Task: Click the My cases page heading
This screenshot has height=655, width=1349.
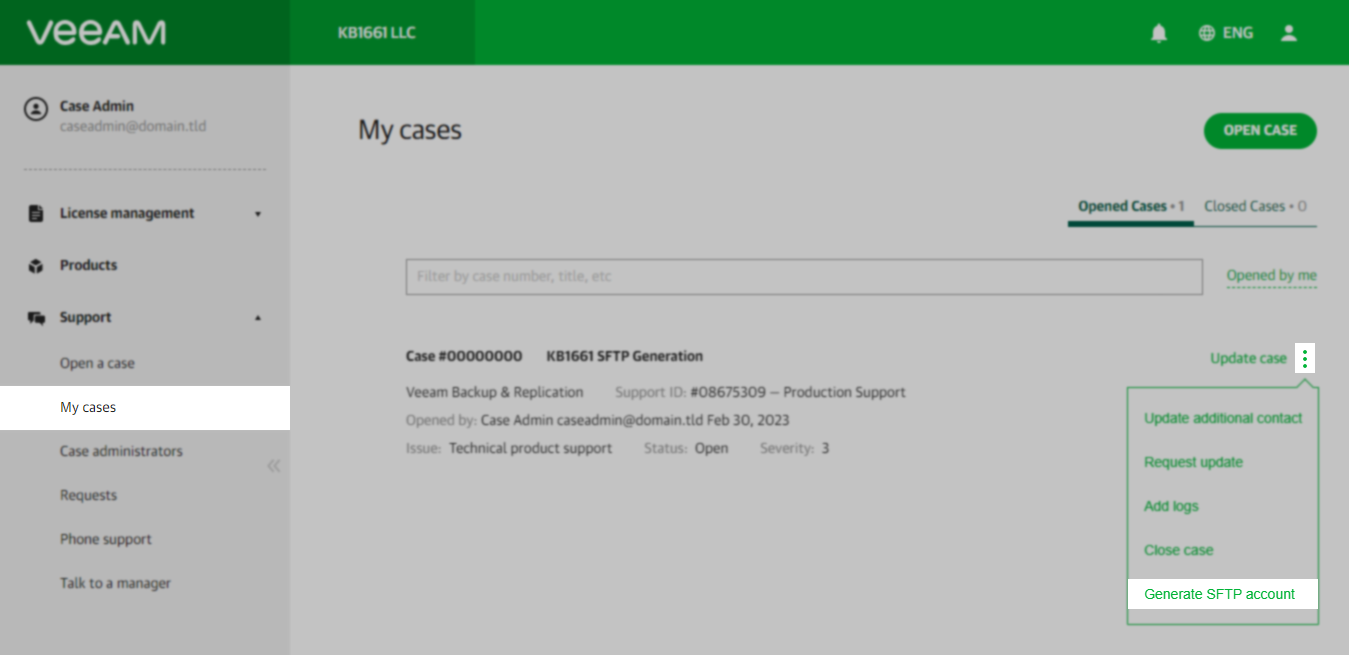Action: (x=410, y=131)
